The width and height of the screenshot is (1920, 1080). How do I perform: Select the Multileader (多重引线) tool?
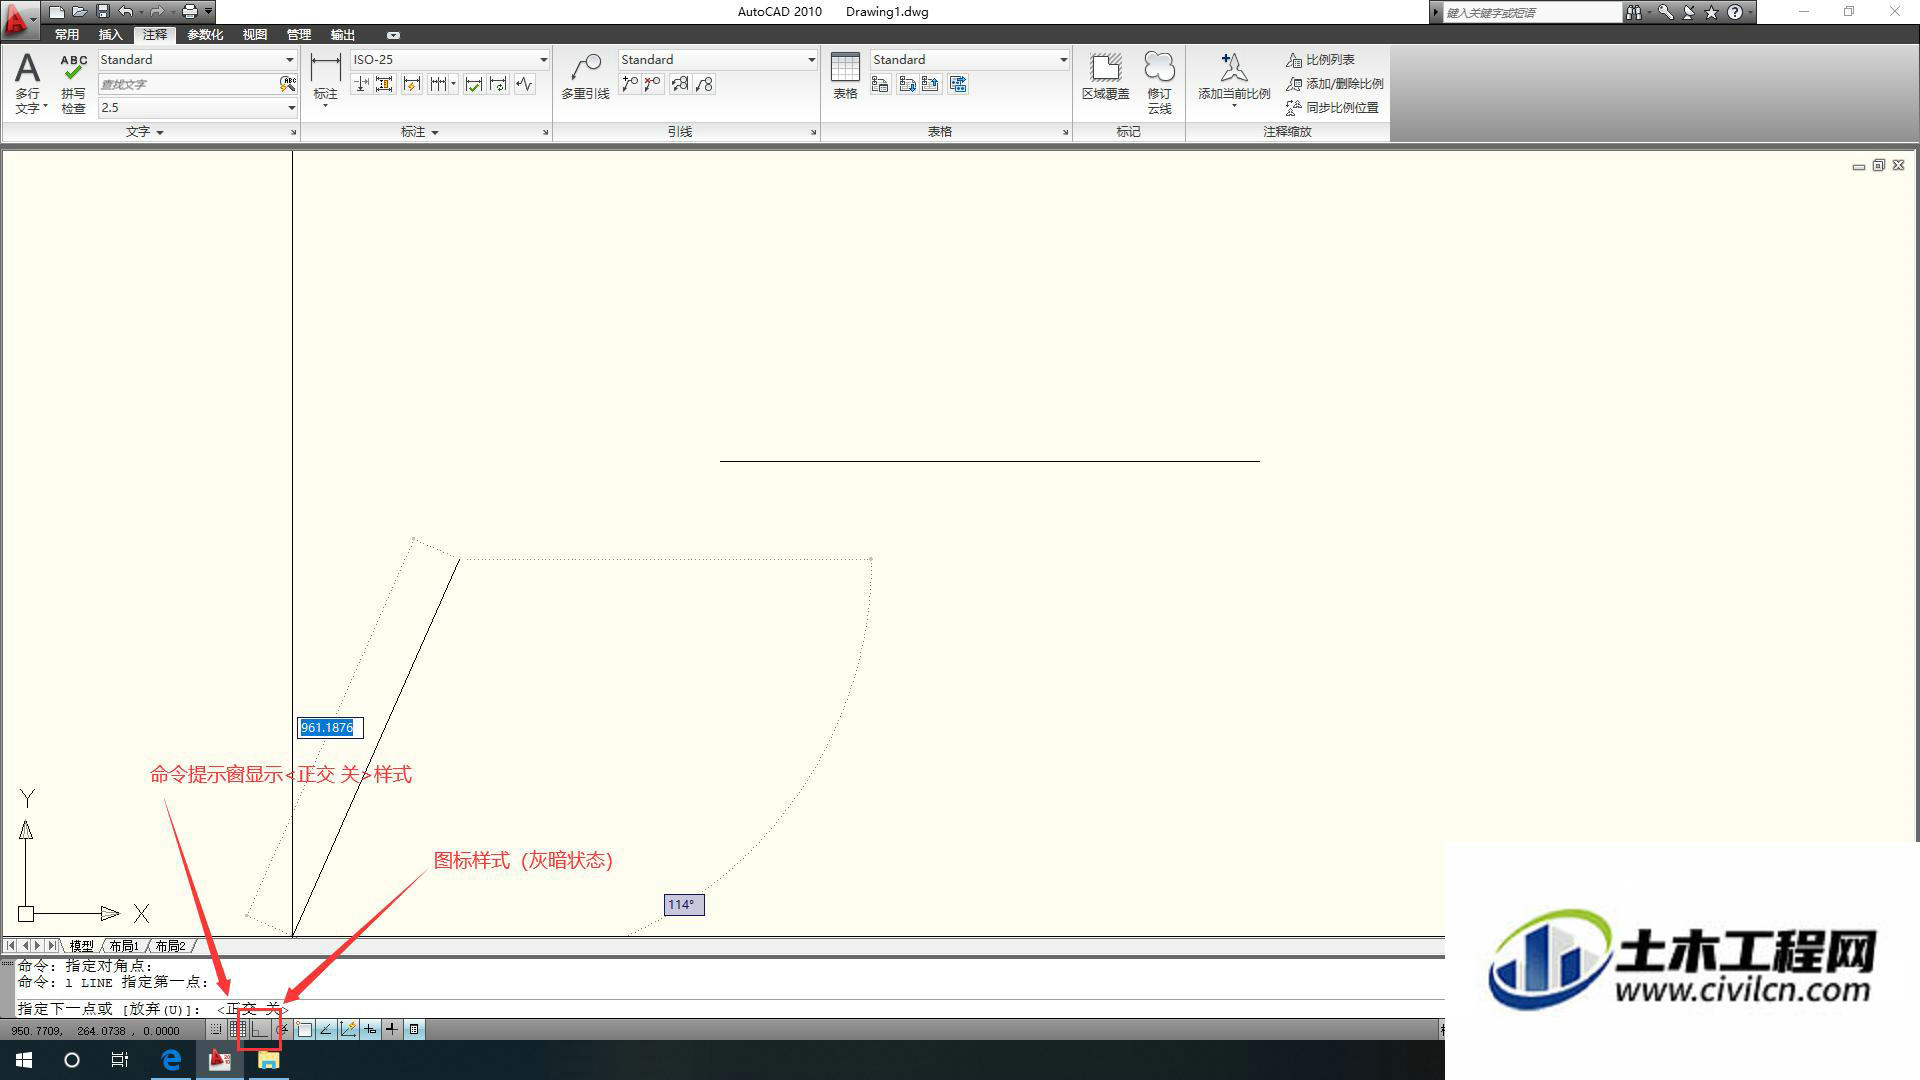(585, 78)
